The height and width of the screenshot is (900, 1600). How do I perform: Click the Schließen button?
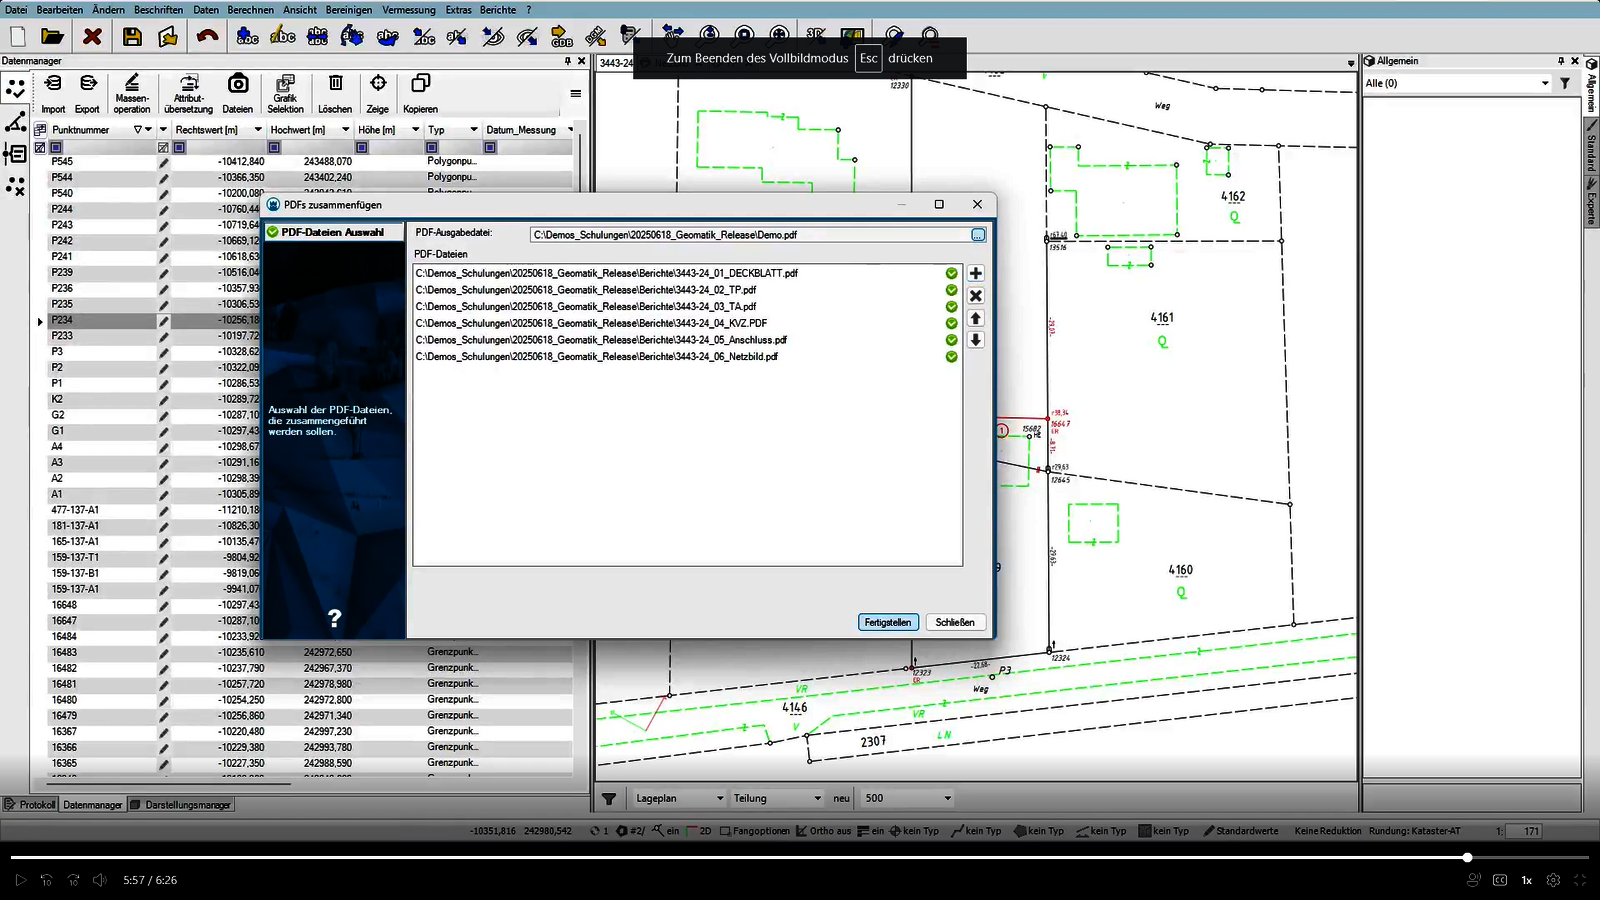[955, 622]
